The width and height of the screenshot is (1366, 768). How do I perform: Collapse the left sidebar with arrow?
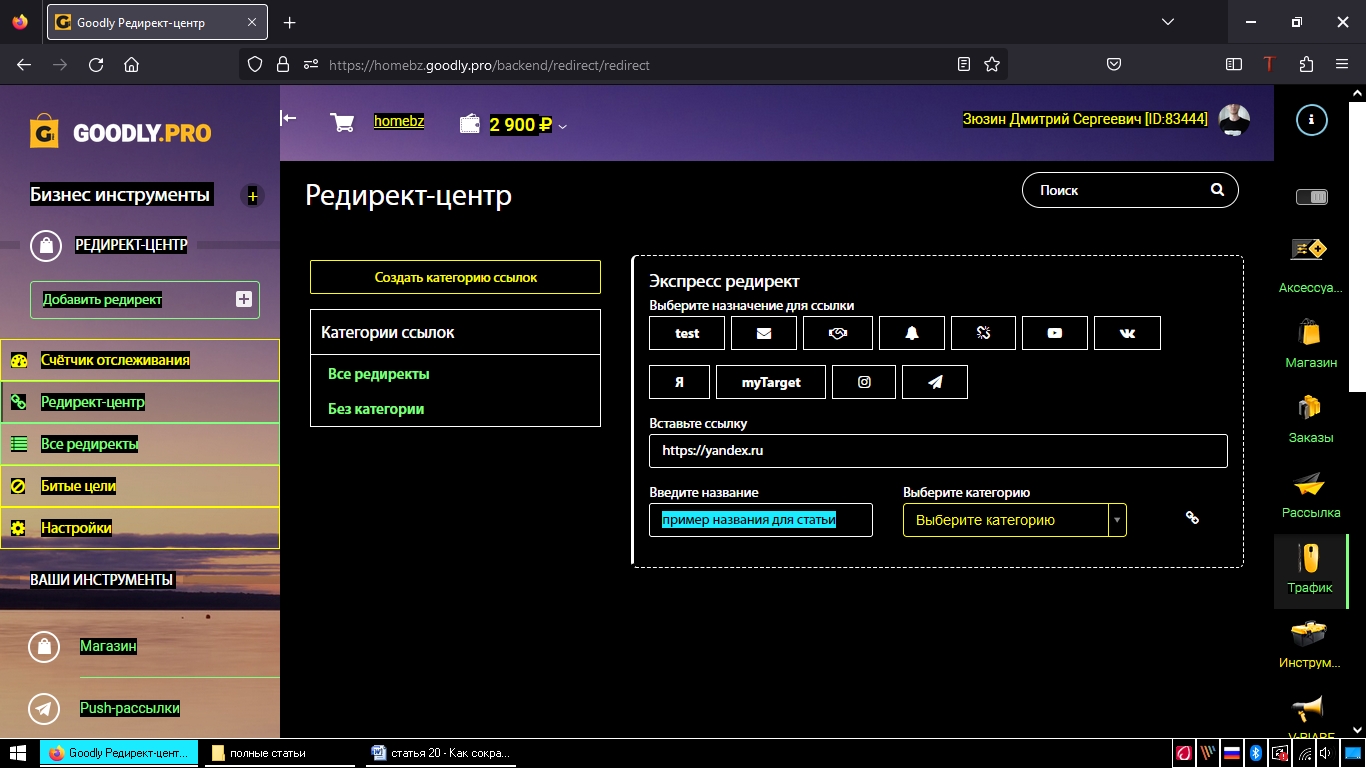click(x=289, y=119)
